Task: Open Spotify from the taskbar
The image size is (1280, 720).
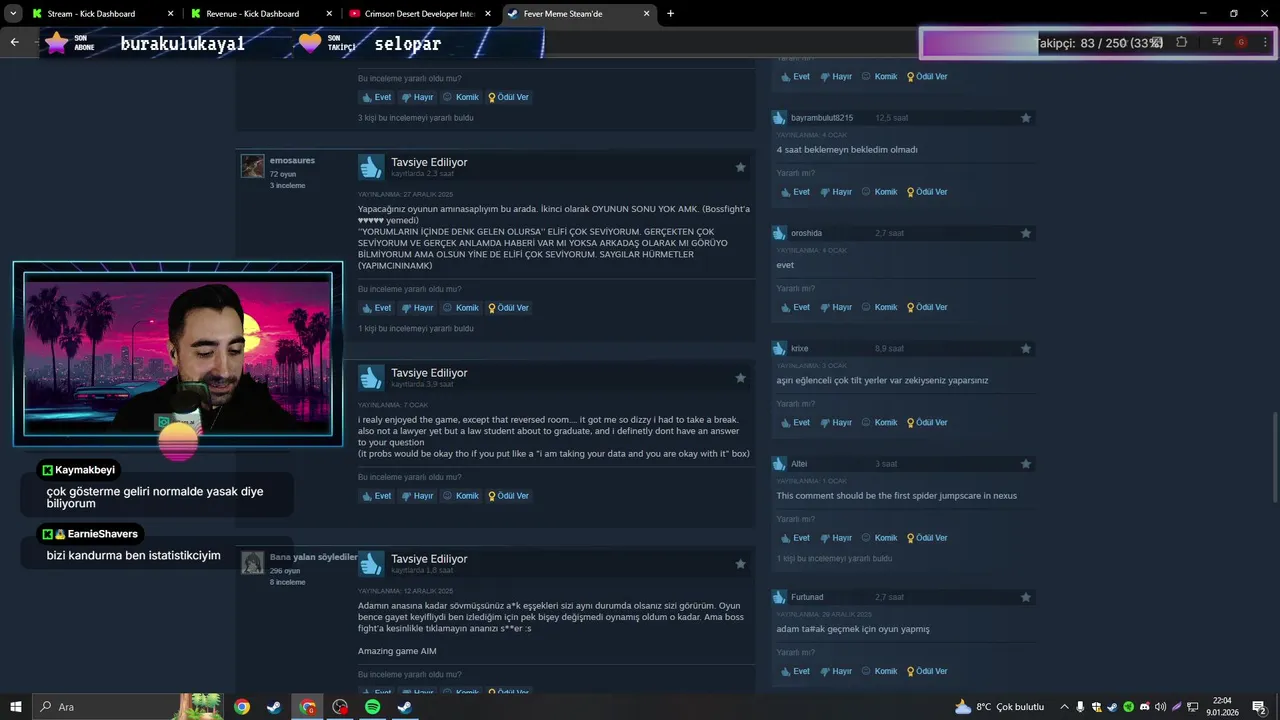Action: [x=373, y=707]
